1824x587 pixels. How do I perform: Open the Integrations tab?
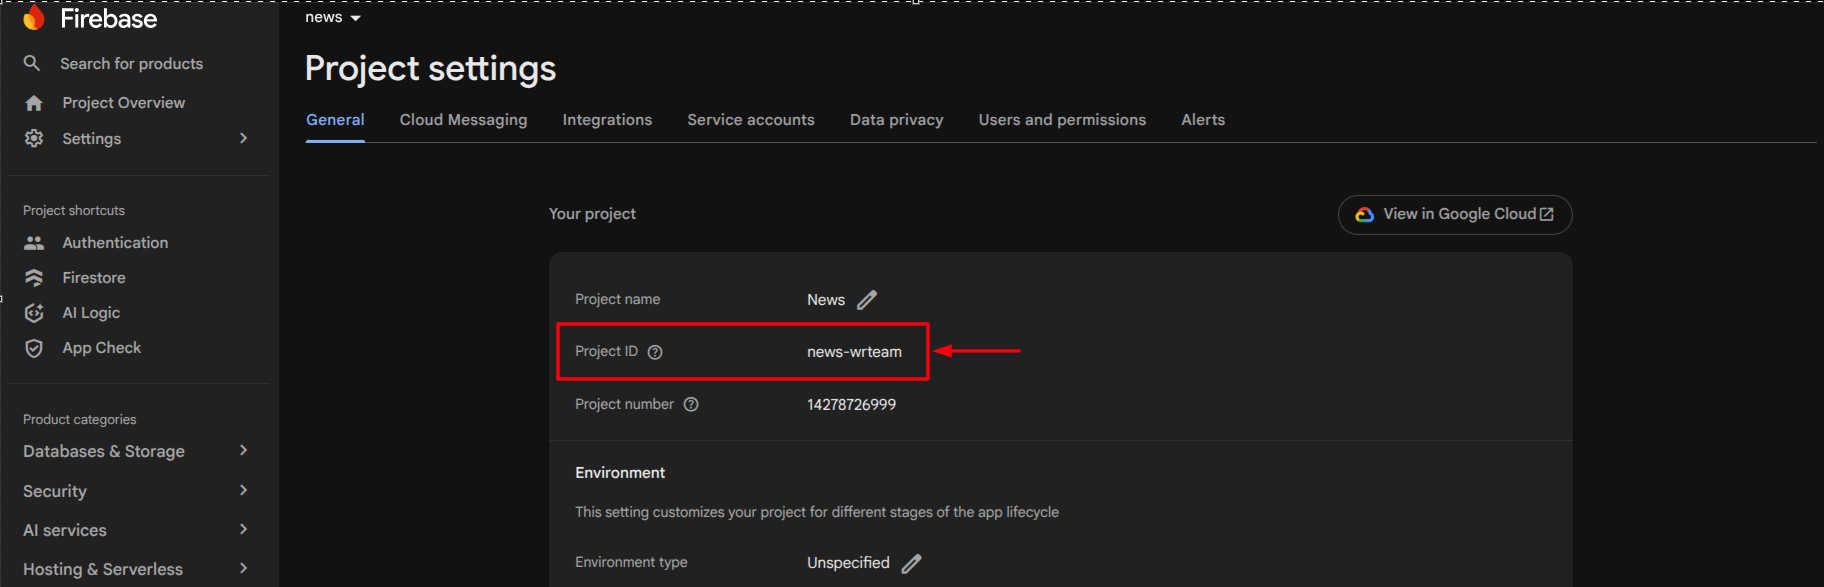[x=607, y=120]
